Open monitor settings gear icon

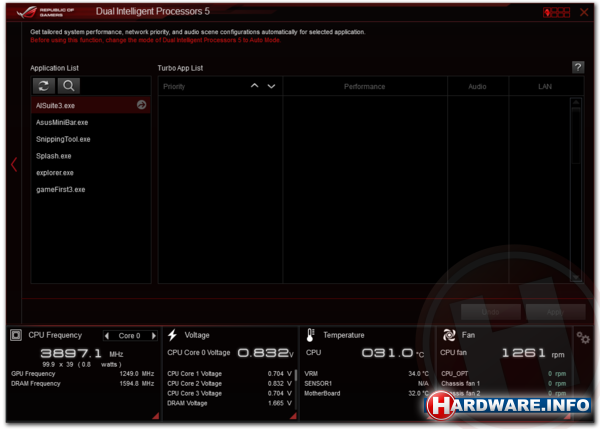[x=583, y=338]
